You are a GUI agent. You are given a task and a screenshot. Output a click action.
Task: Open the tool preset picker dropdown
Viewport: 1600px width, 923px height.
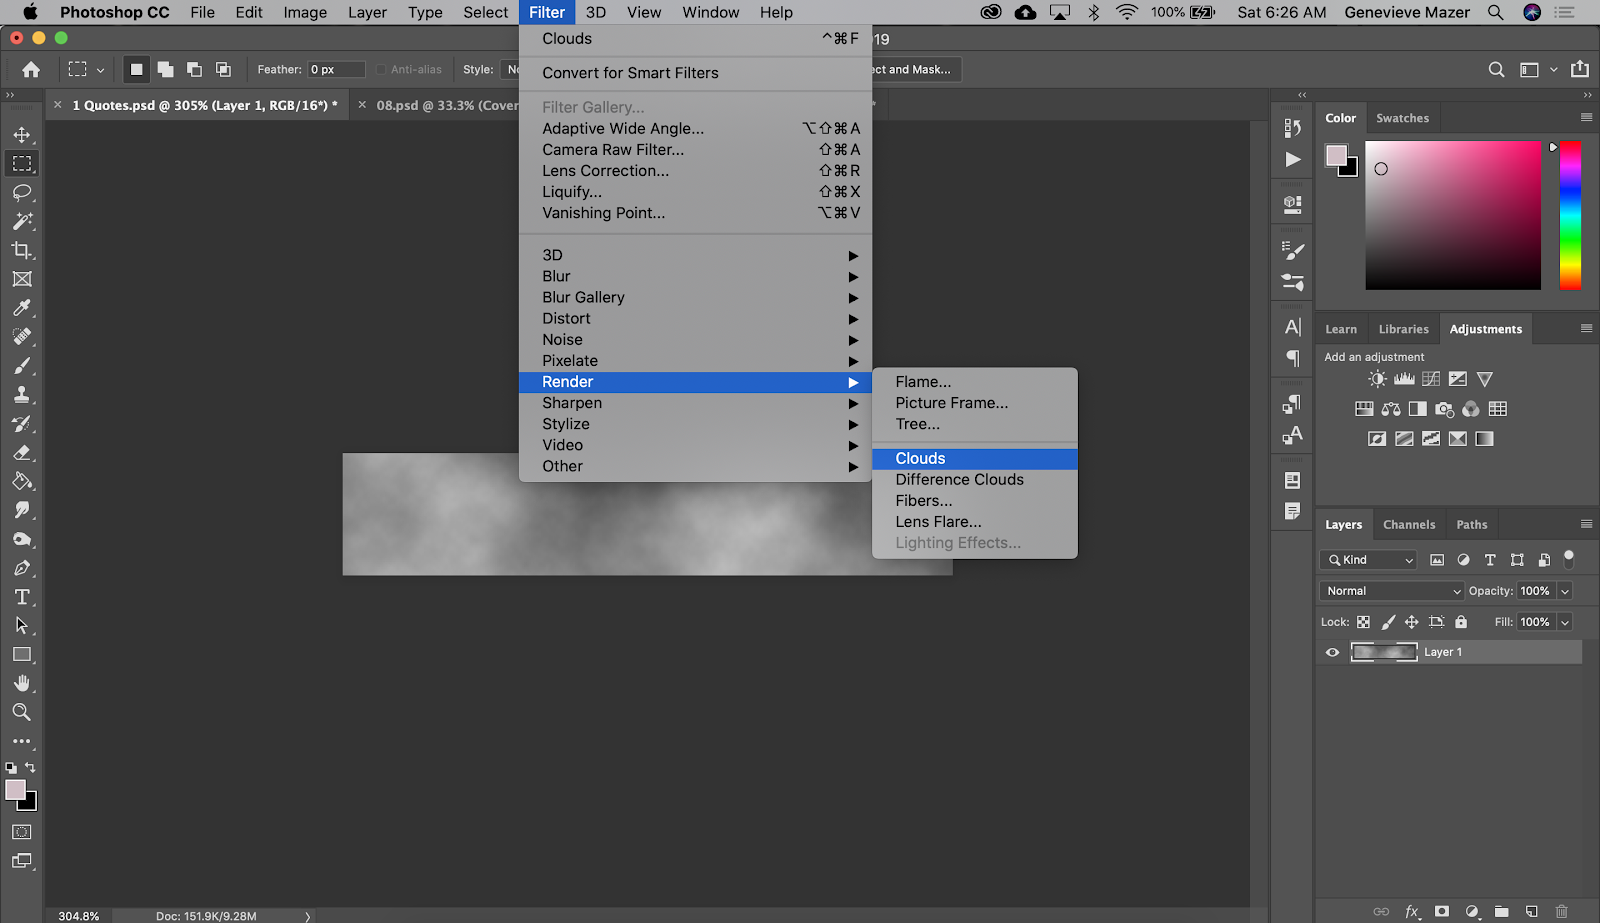point(86,69)
